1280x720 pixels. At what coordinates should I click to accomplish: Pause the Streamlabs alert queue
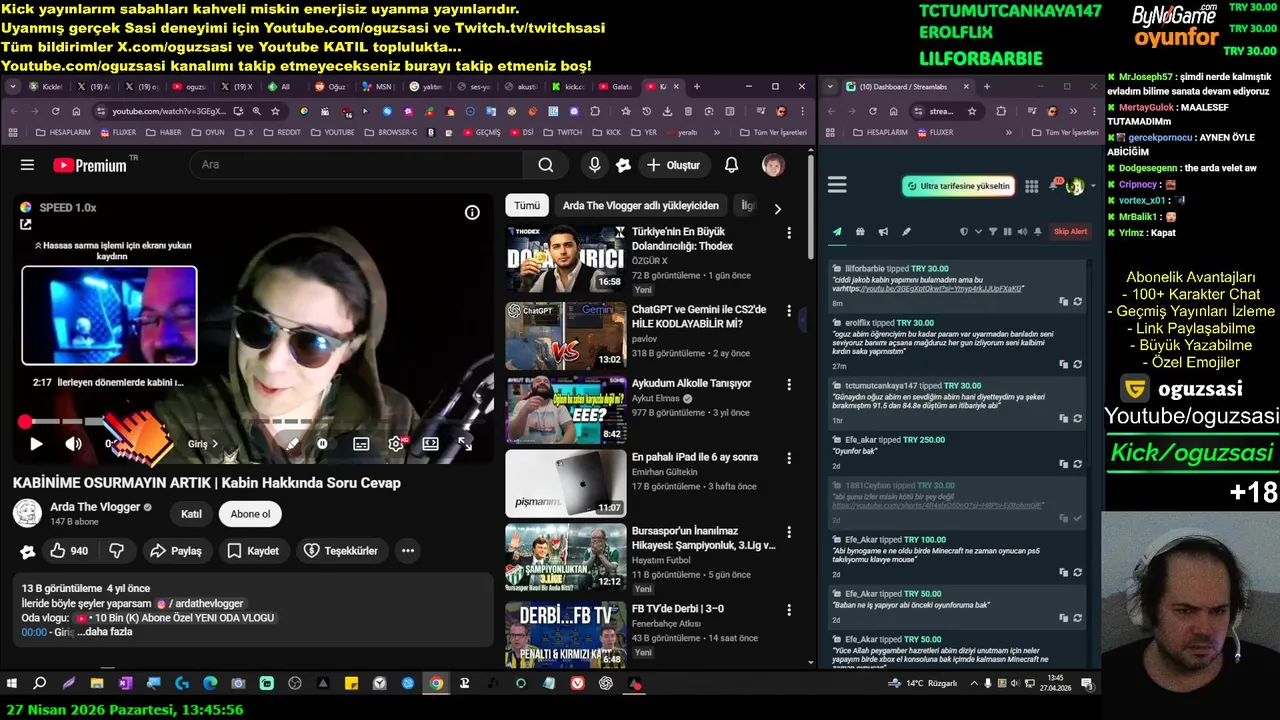point(1007,232)
